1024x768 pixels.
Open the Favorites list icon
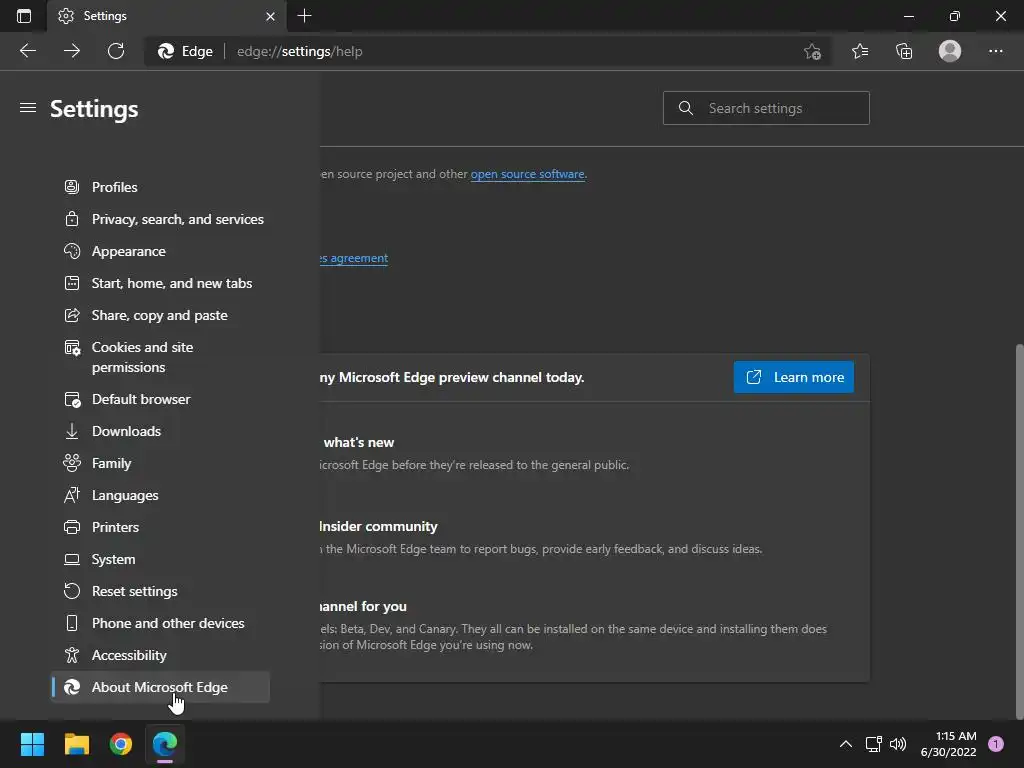click(x=859, y=51)
